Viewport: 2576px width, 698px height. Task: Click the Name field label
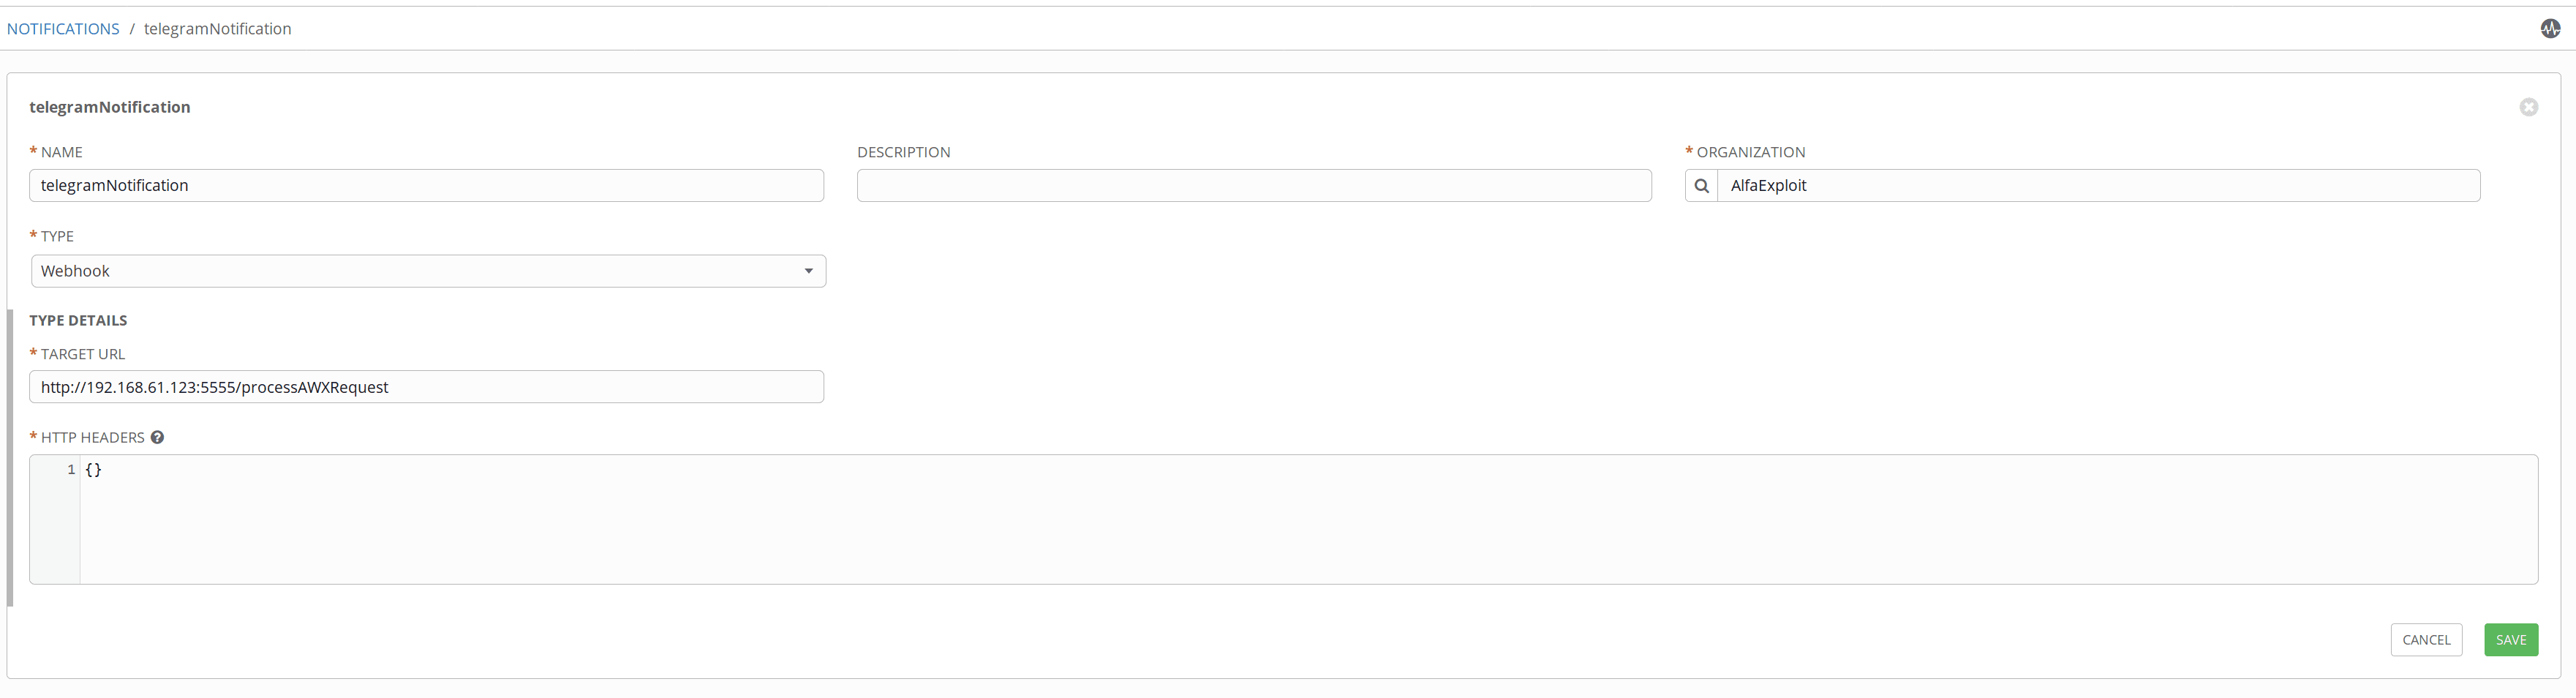pyautogui.click(x=61, y=152)
